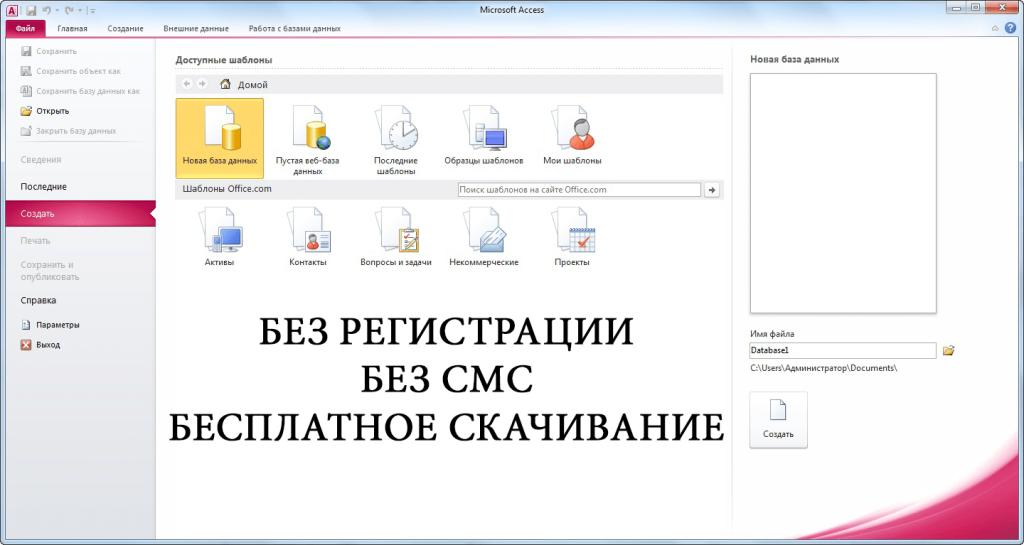Click the Домой home icon
Screen dimensions: 1024x545
pos(225,84)
